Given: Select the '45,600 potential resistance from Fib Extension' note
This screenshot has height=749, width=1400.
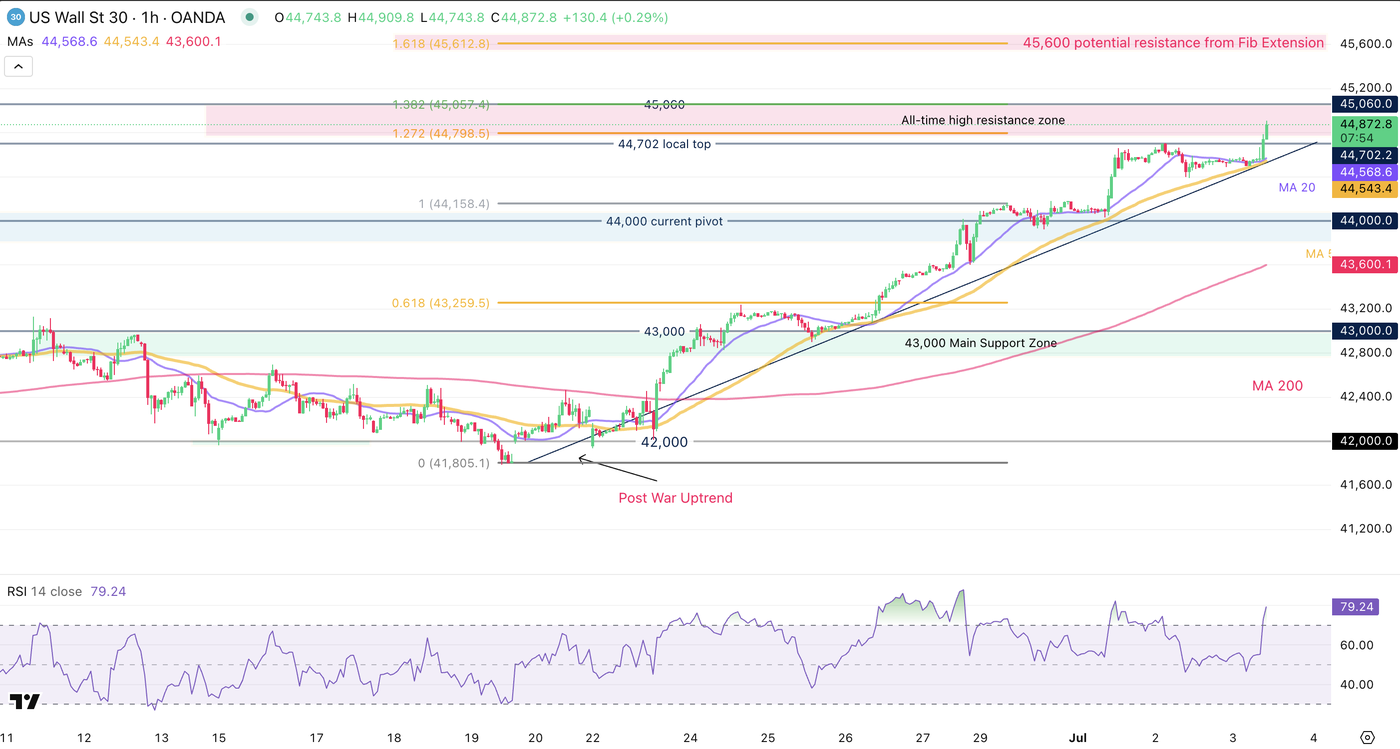Looking at the screenshot, I should click(1173, 43).
